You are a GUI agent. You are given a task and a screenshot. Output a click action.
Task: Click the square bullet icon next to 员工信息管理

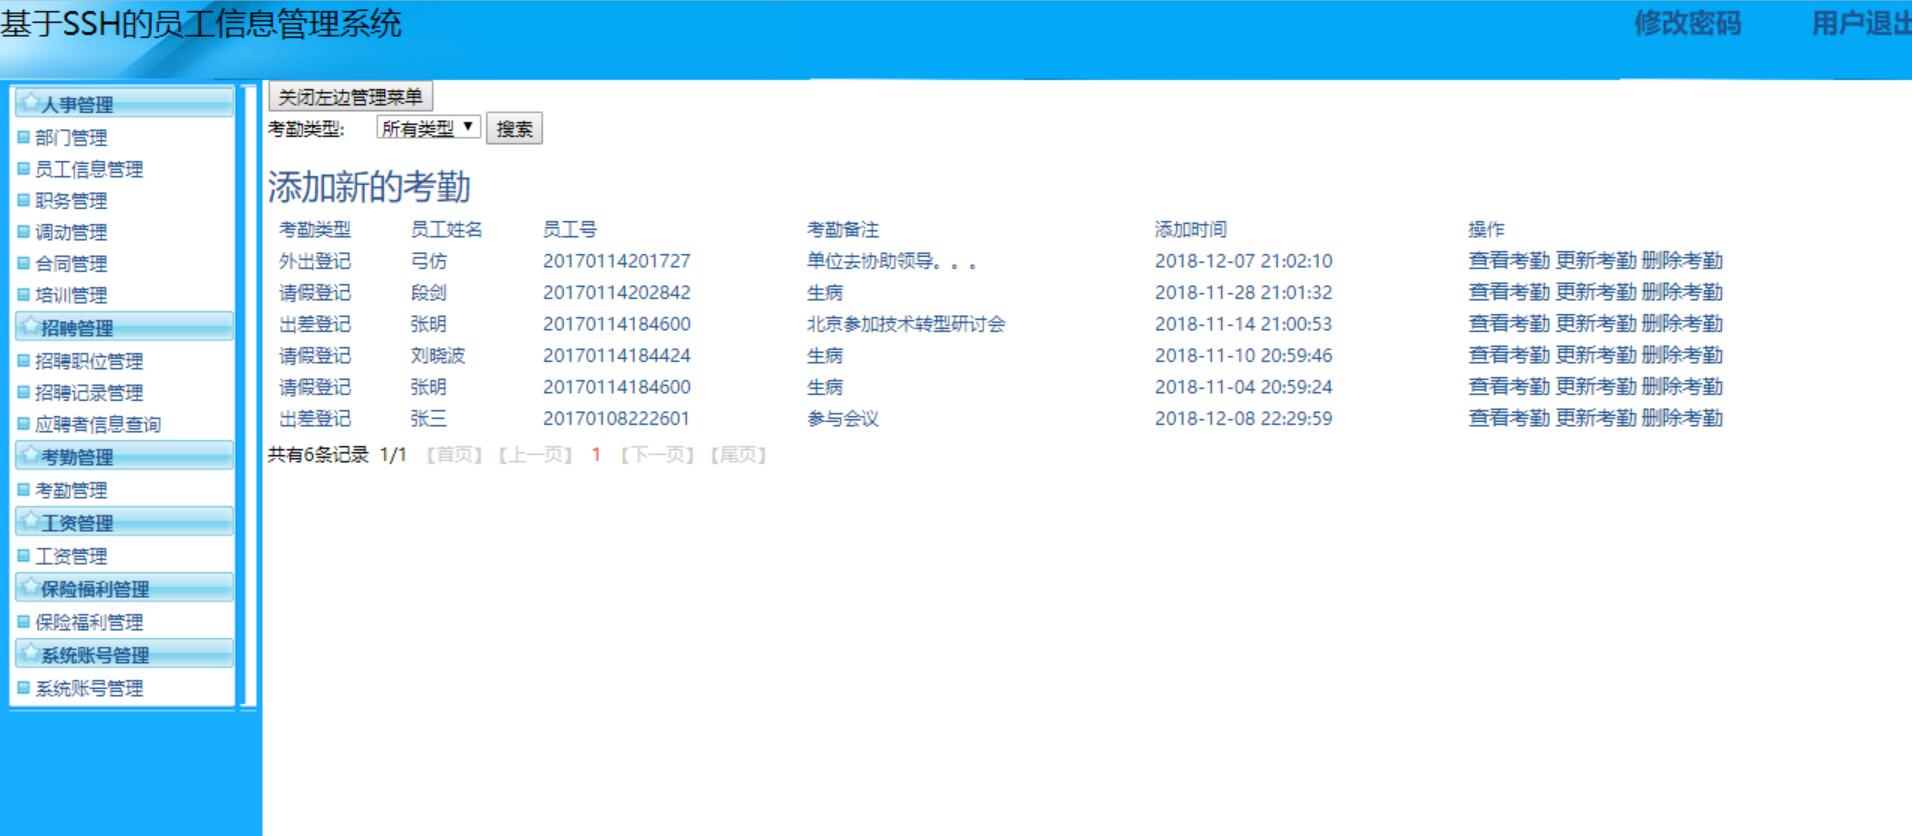pos(24,169)
